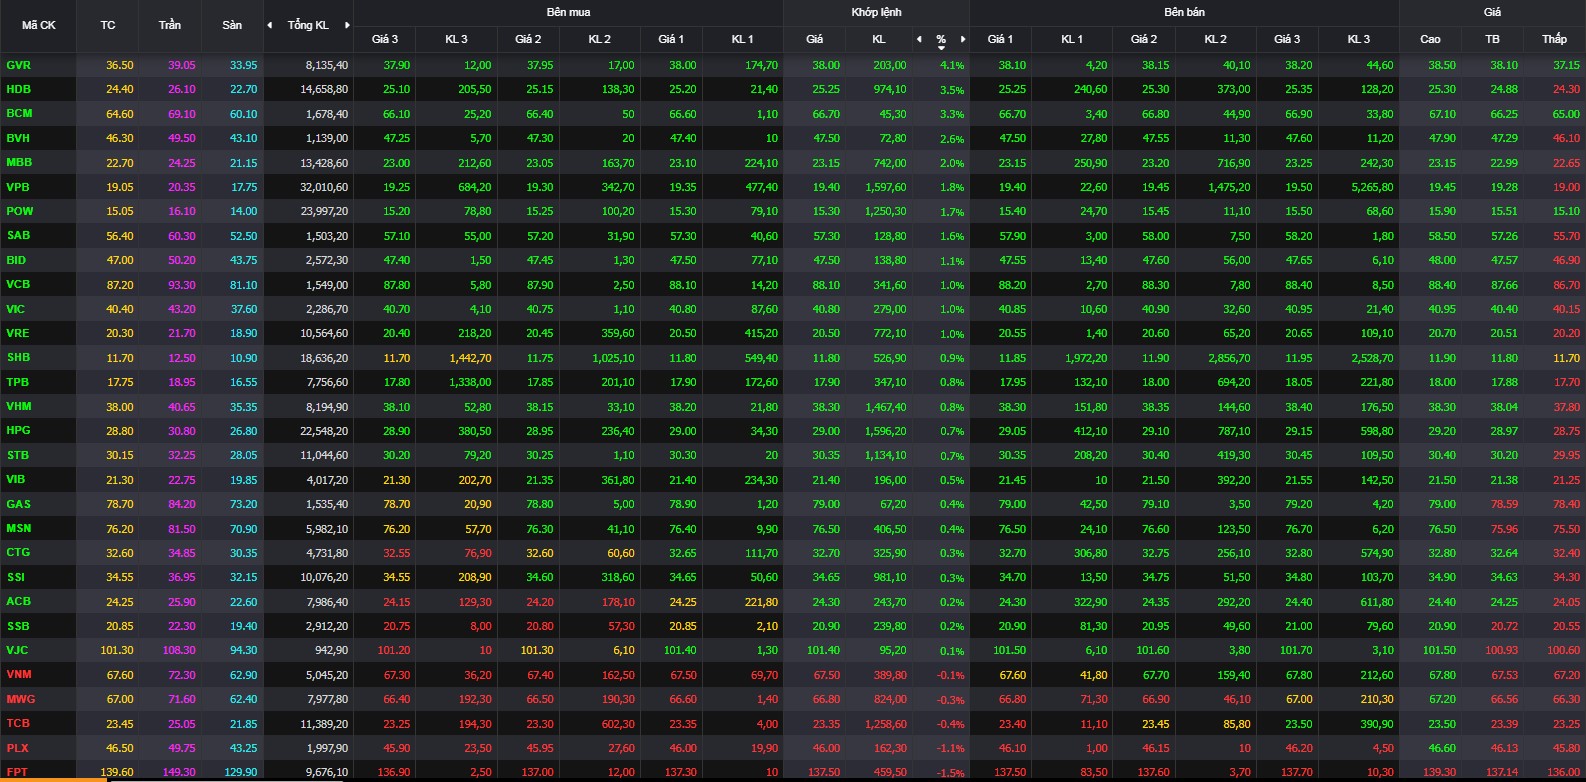Choose the VHM ticker
Image resolution: width=1586 pixels, height=782 pixels.
(19, 406)
